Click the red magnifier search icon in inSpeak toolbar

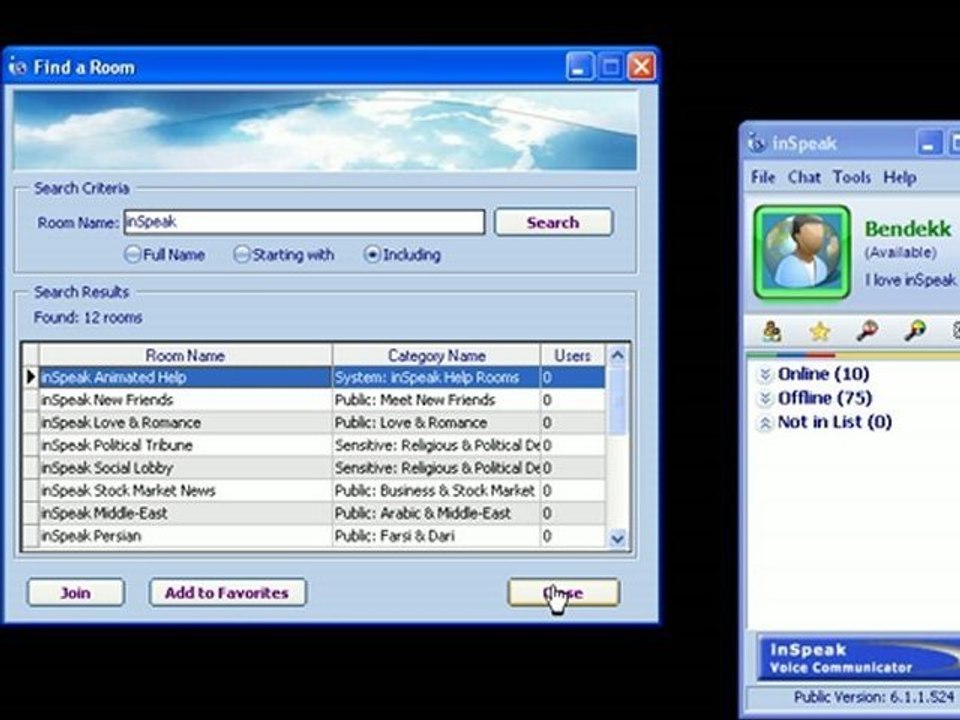(x=867, y=331)
